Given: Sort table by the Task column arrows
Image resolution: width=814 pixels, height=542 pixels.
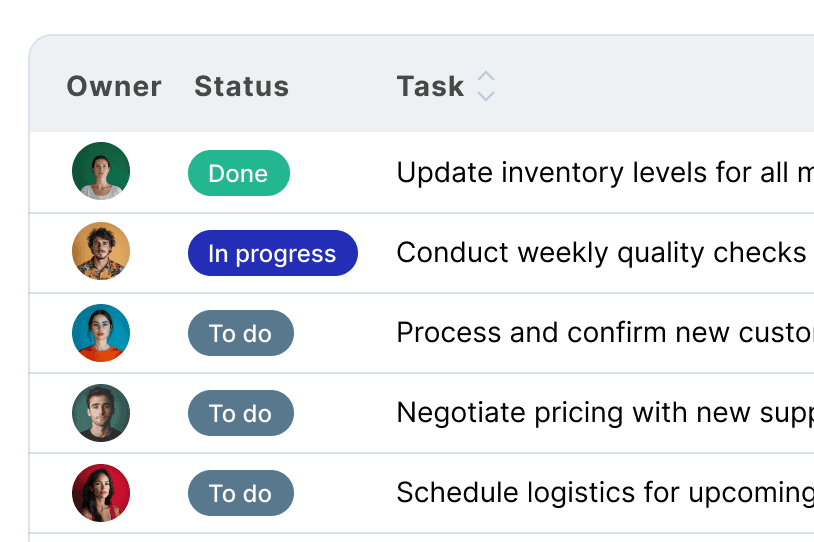Looking at the screenshot, I should 486,86.
